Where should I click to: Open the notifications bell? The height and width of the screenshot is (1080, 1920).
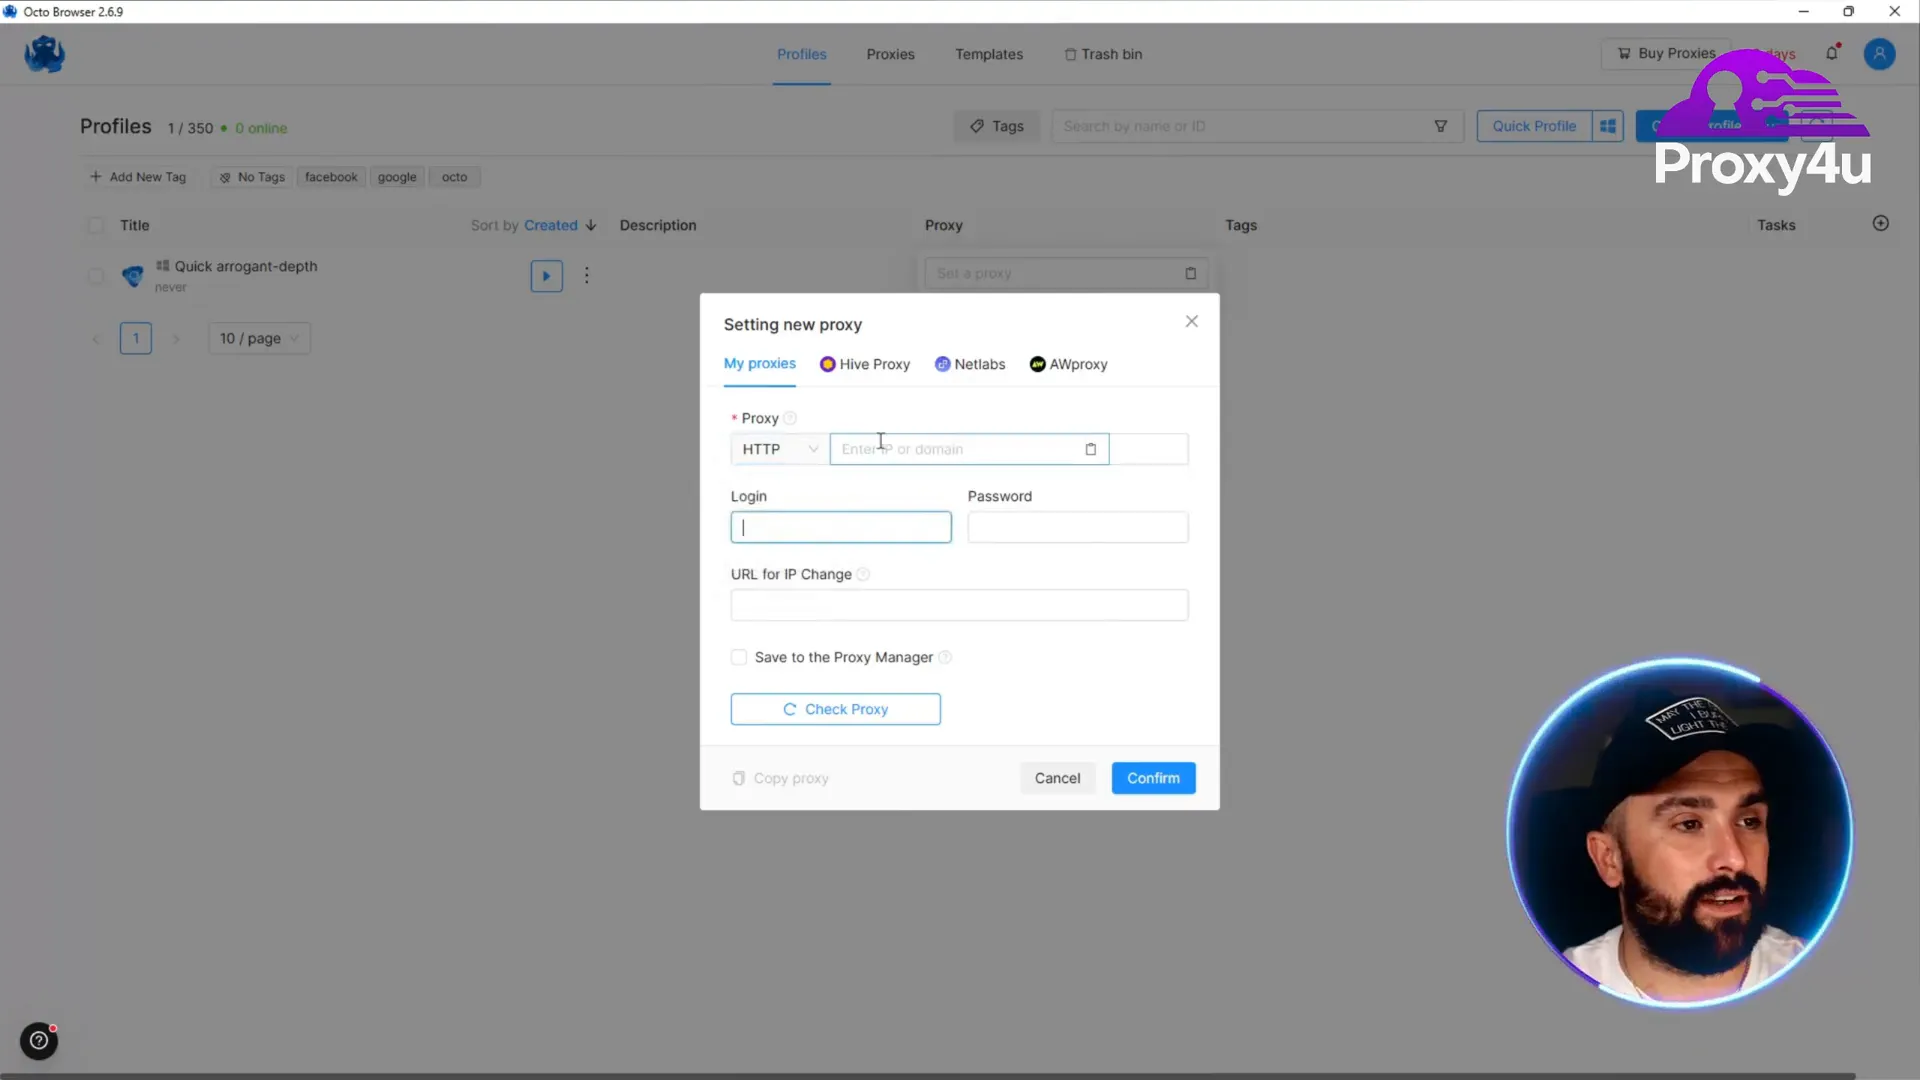coord(1832,53)
